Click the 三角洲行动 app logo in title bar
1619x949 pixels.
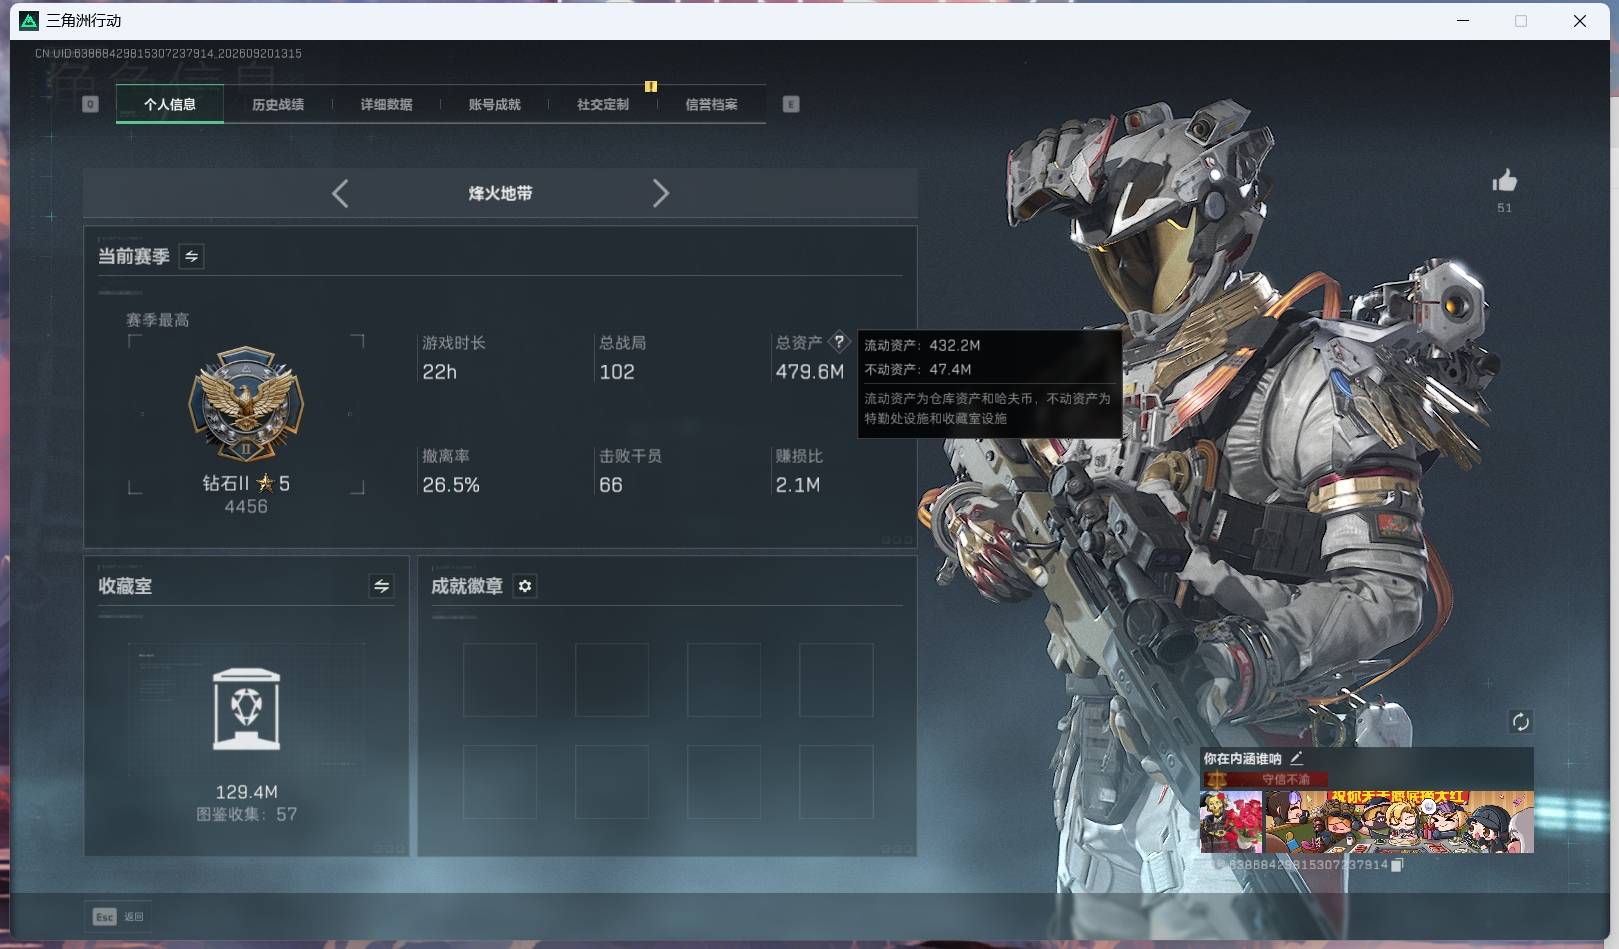(x=29, y=20)
